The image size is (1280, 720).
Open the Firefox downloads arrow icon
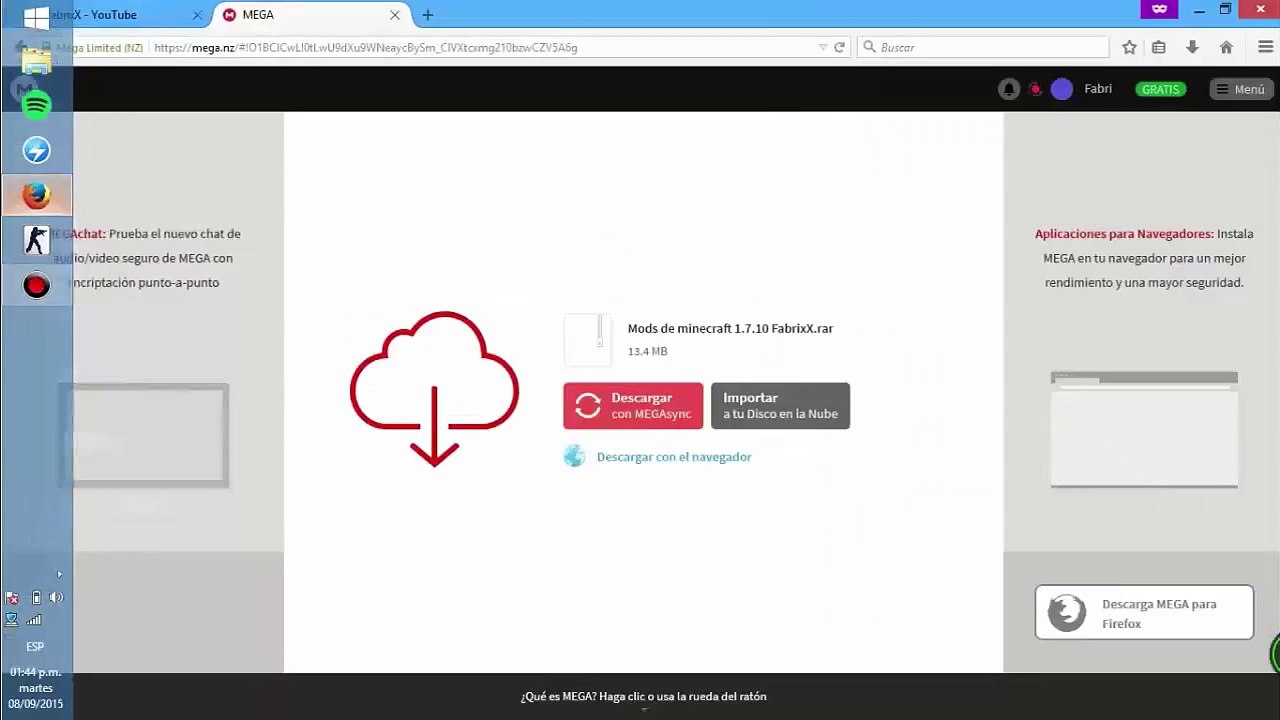pos(1192,47)
